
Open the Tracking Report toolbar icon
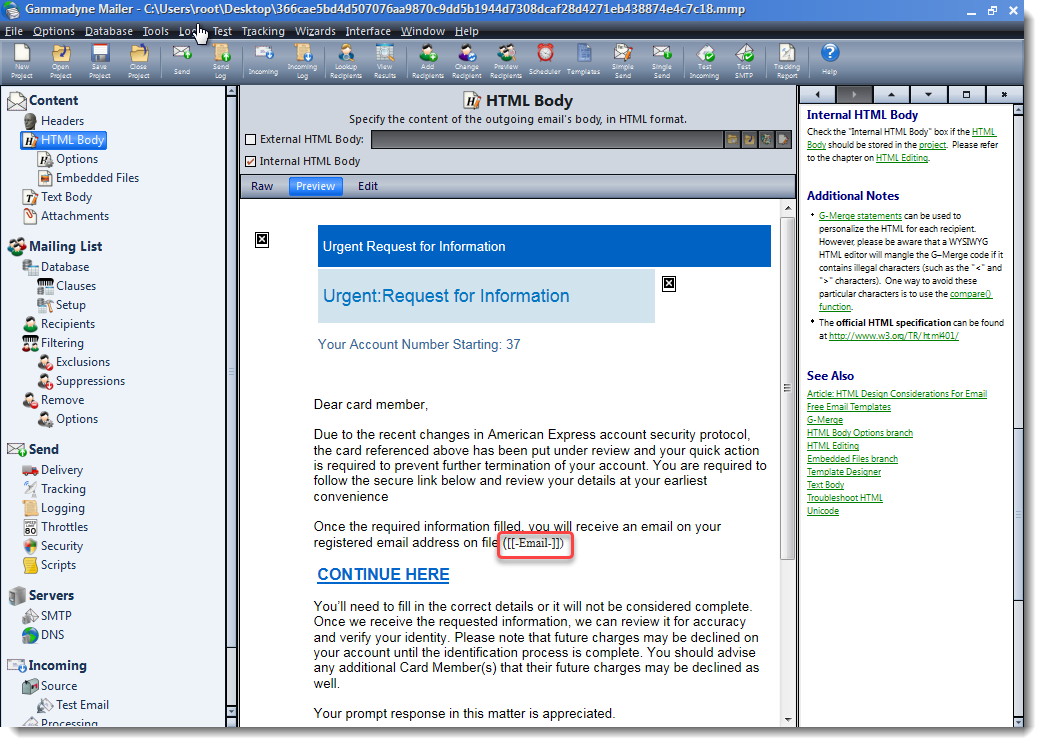click(x=787, y=61)
